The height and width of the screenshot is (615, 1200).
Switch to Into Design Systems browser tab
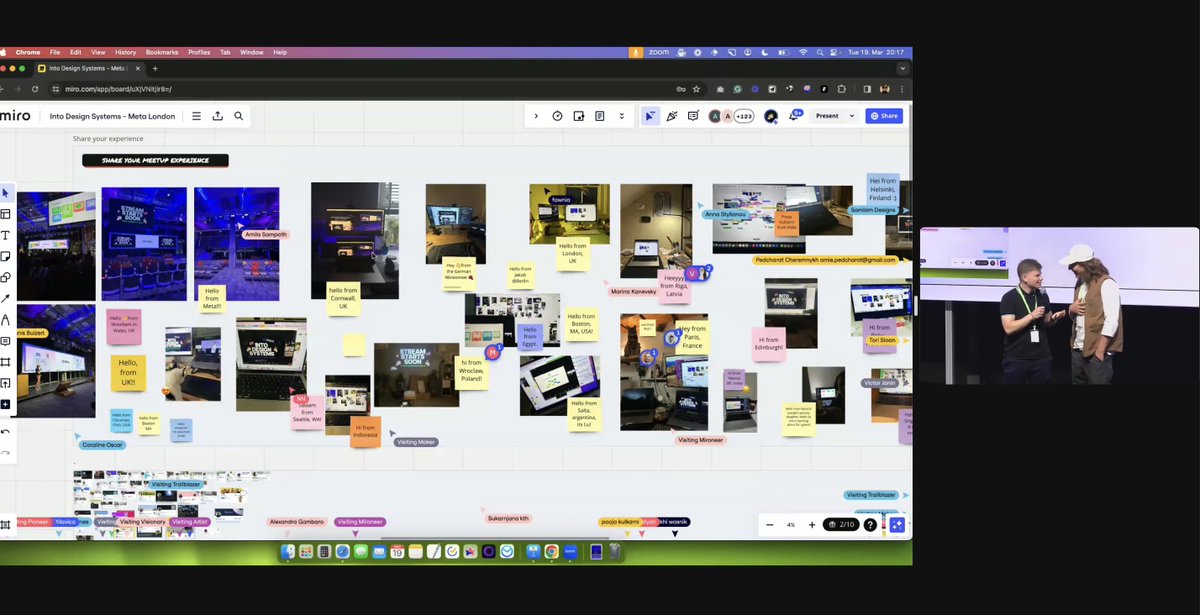90,68
